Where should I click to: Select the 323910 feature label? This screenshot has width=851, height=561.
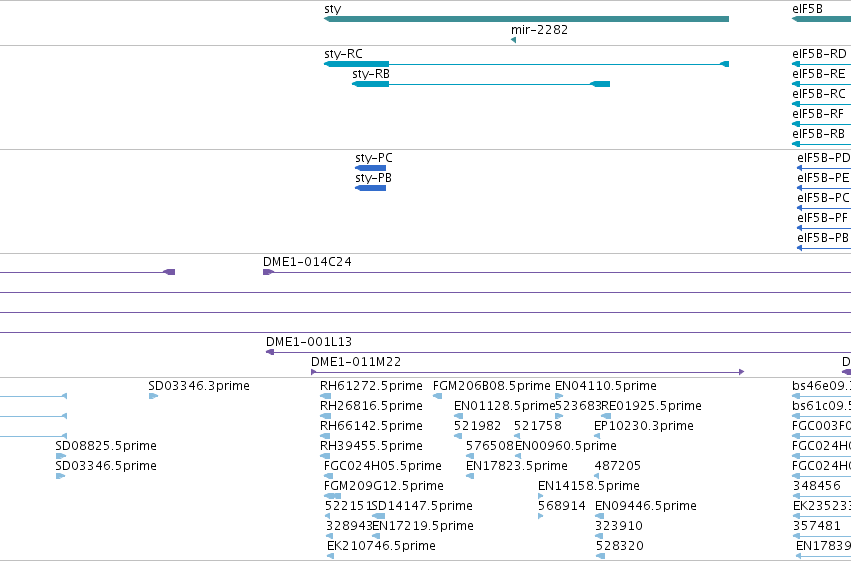coord(619,526)
